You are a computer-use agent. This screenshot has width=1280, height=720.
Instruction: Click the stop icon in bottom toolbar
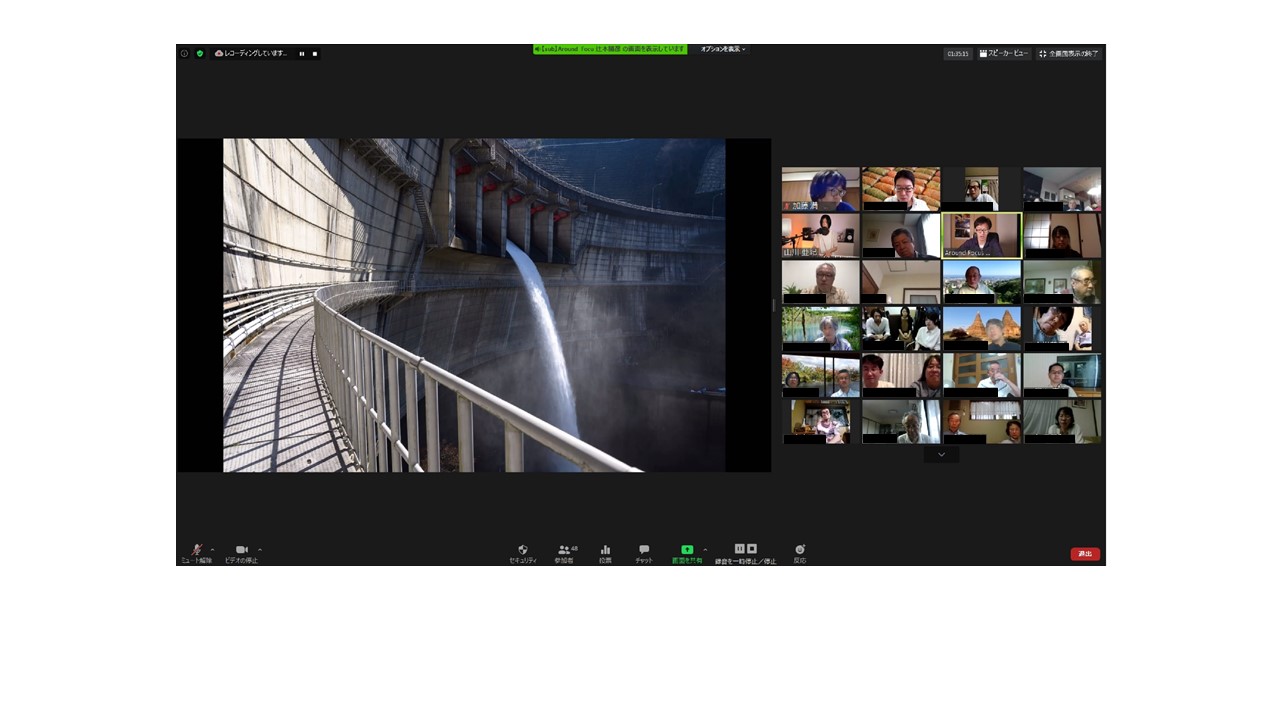point(752,549)
